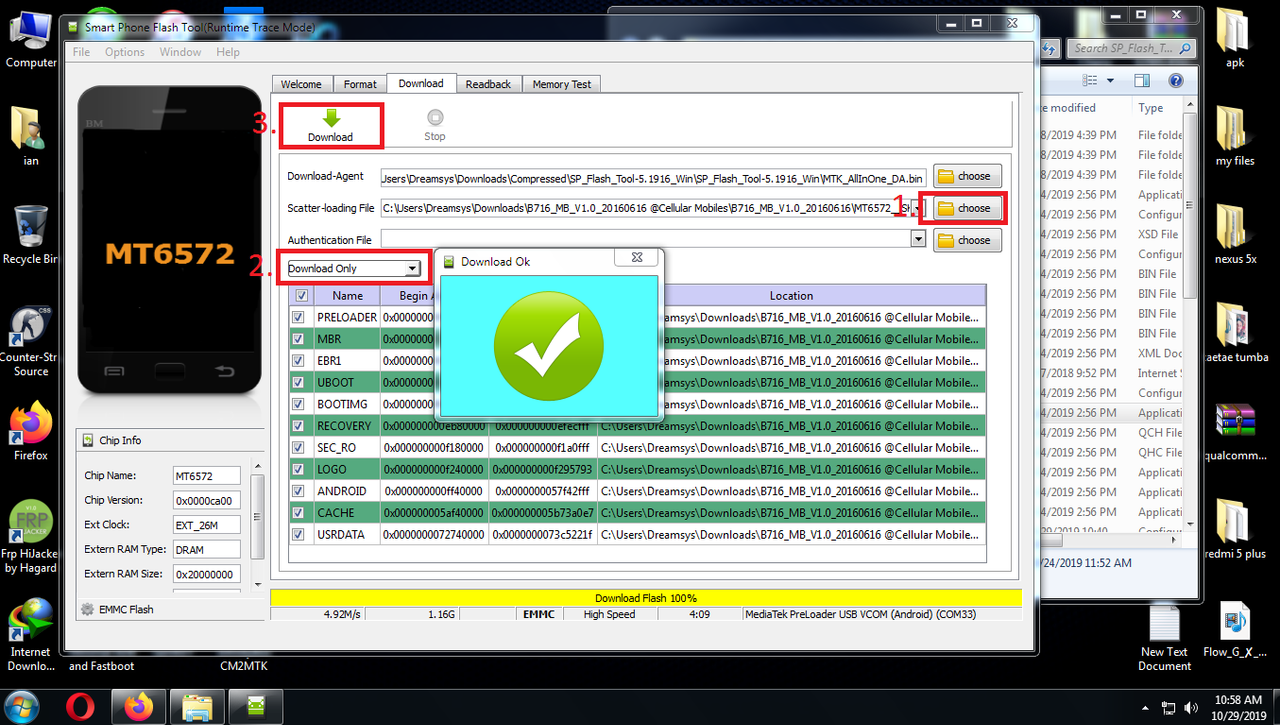Screen dimensions: 1280x725
Task: Click the phone image menu button icon
Action: (x=115, y=372)
